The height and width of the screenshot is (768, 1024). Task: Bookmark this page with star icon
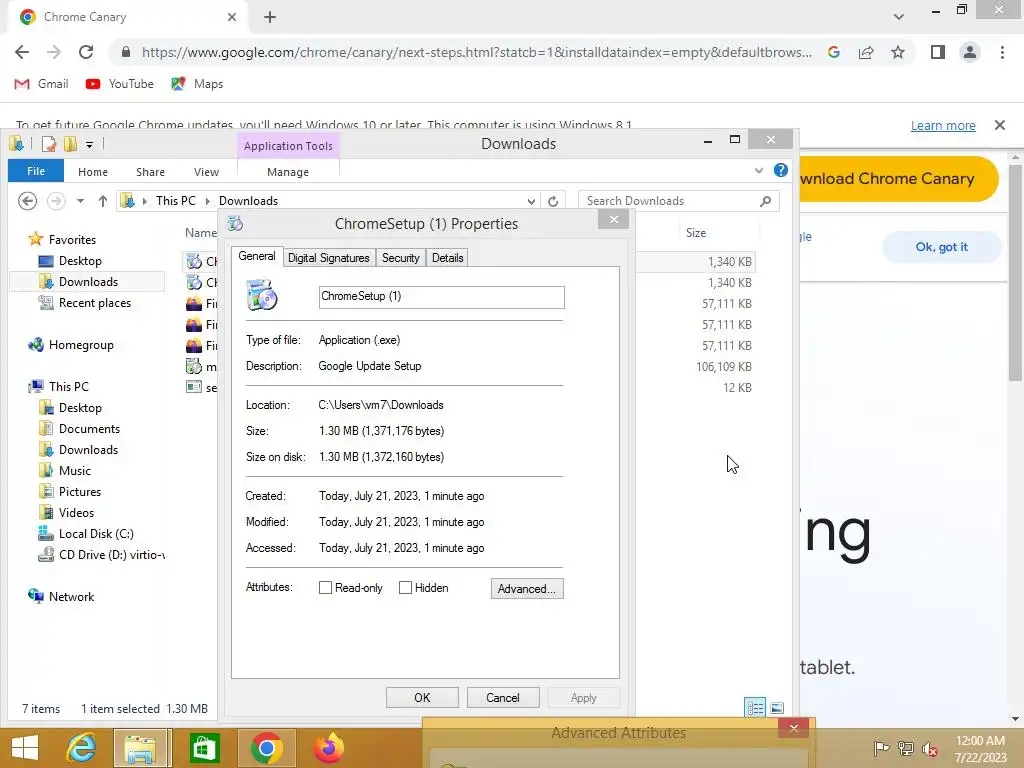pyautogui.click(x=898, y=52)
